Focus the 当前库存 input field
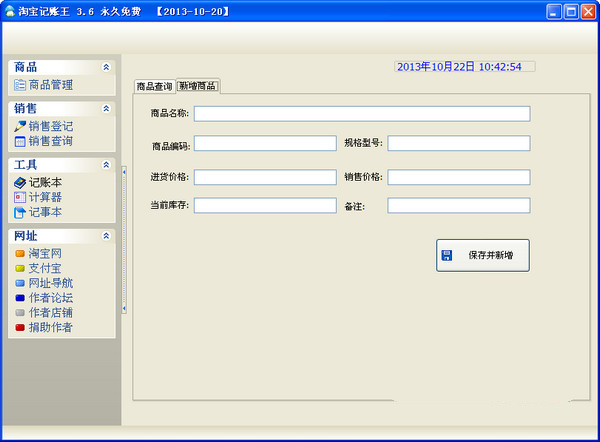Viewport: 600px width, 442px height. (265, 206)
